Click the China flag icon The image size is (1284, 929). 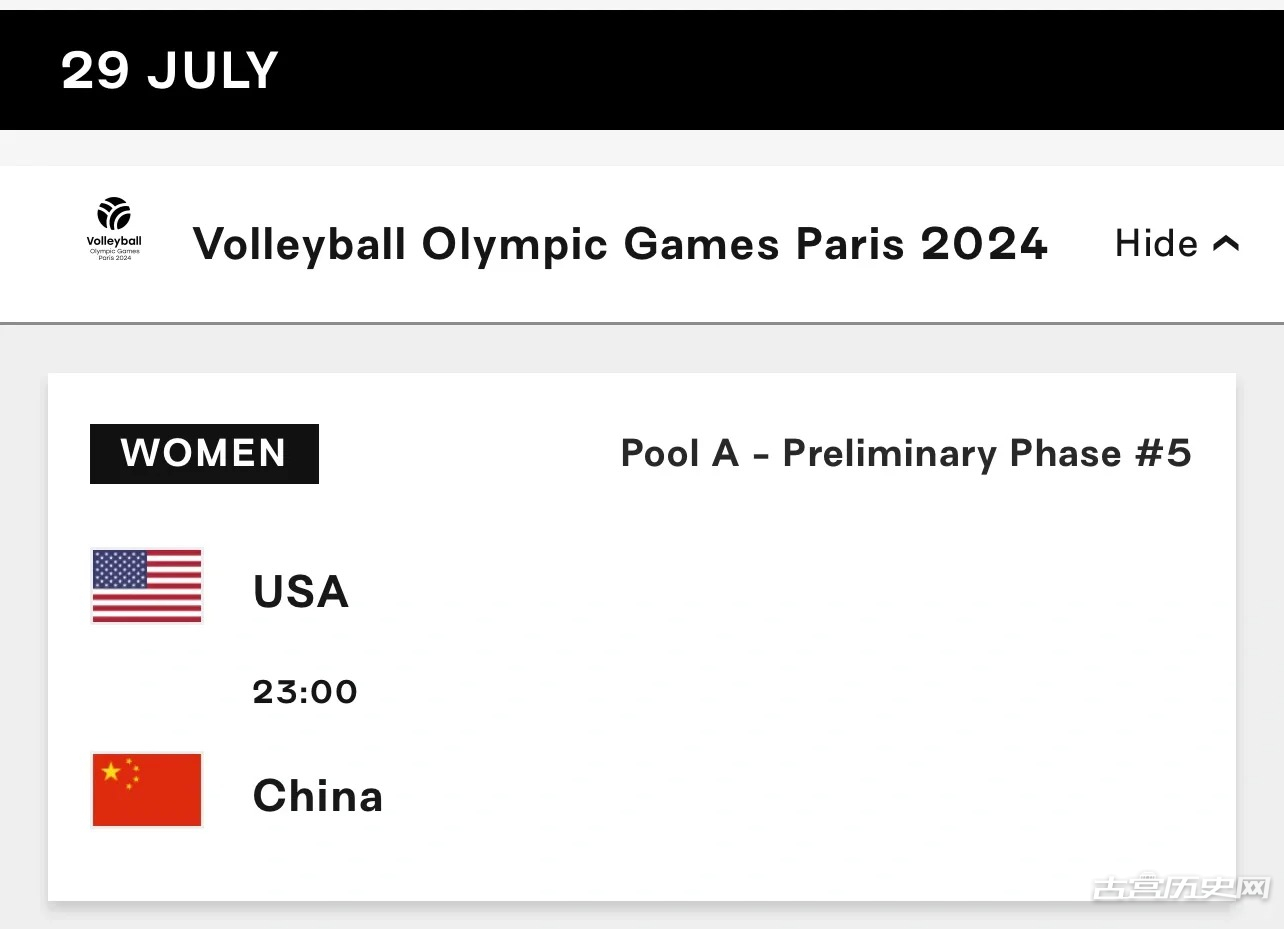click(x=147, y=790)
